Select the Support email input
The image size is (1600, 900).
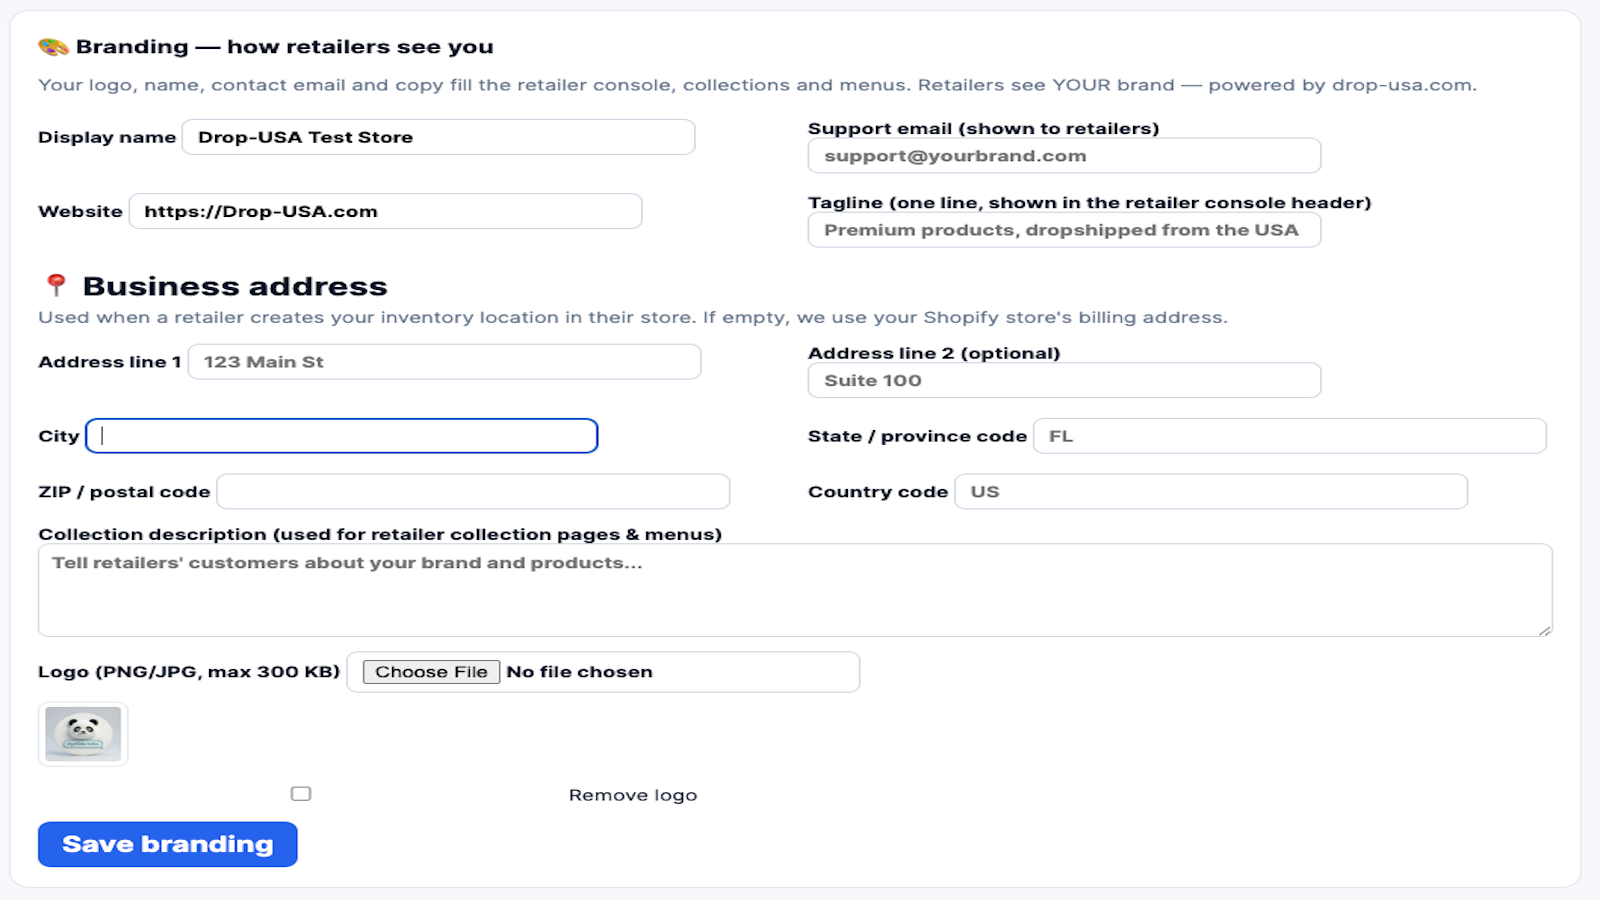[1064, 156]
